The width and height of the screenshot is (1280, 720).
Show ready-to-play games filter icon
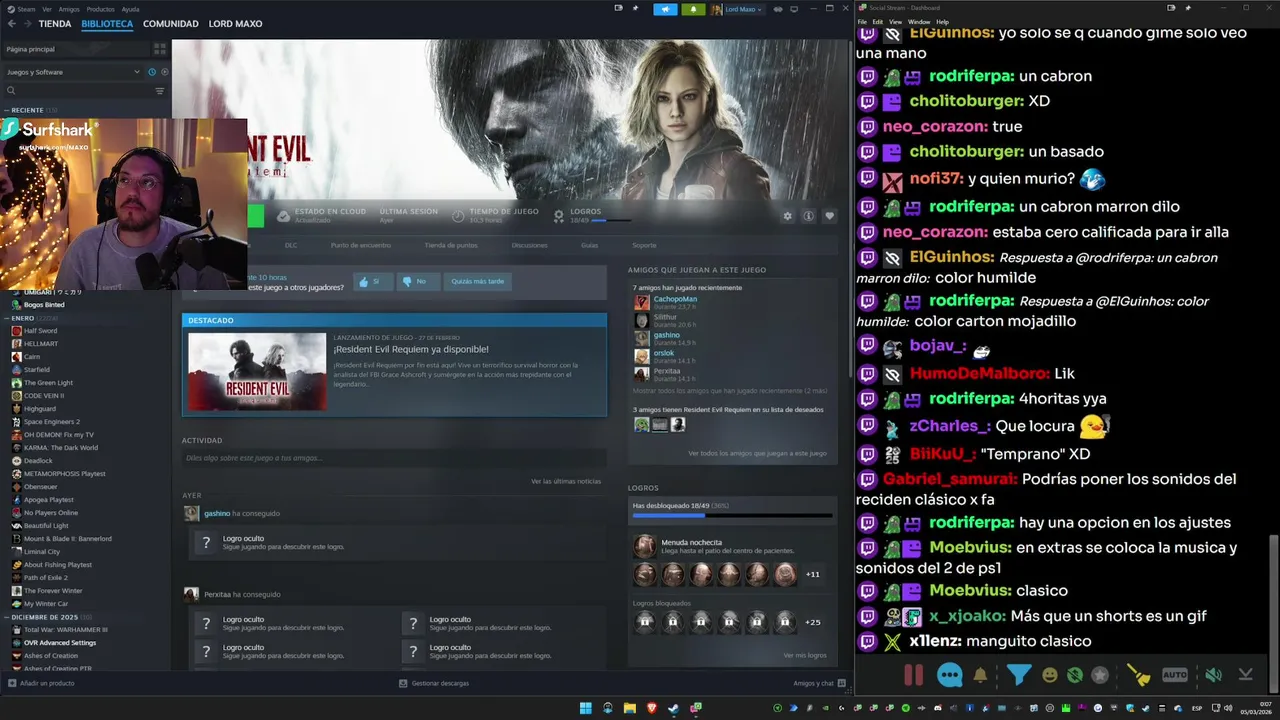pyautogui.click(x=165, y=72)
